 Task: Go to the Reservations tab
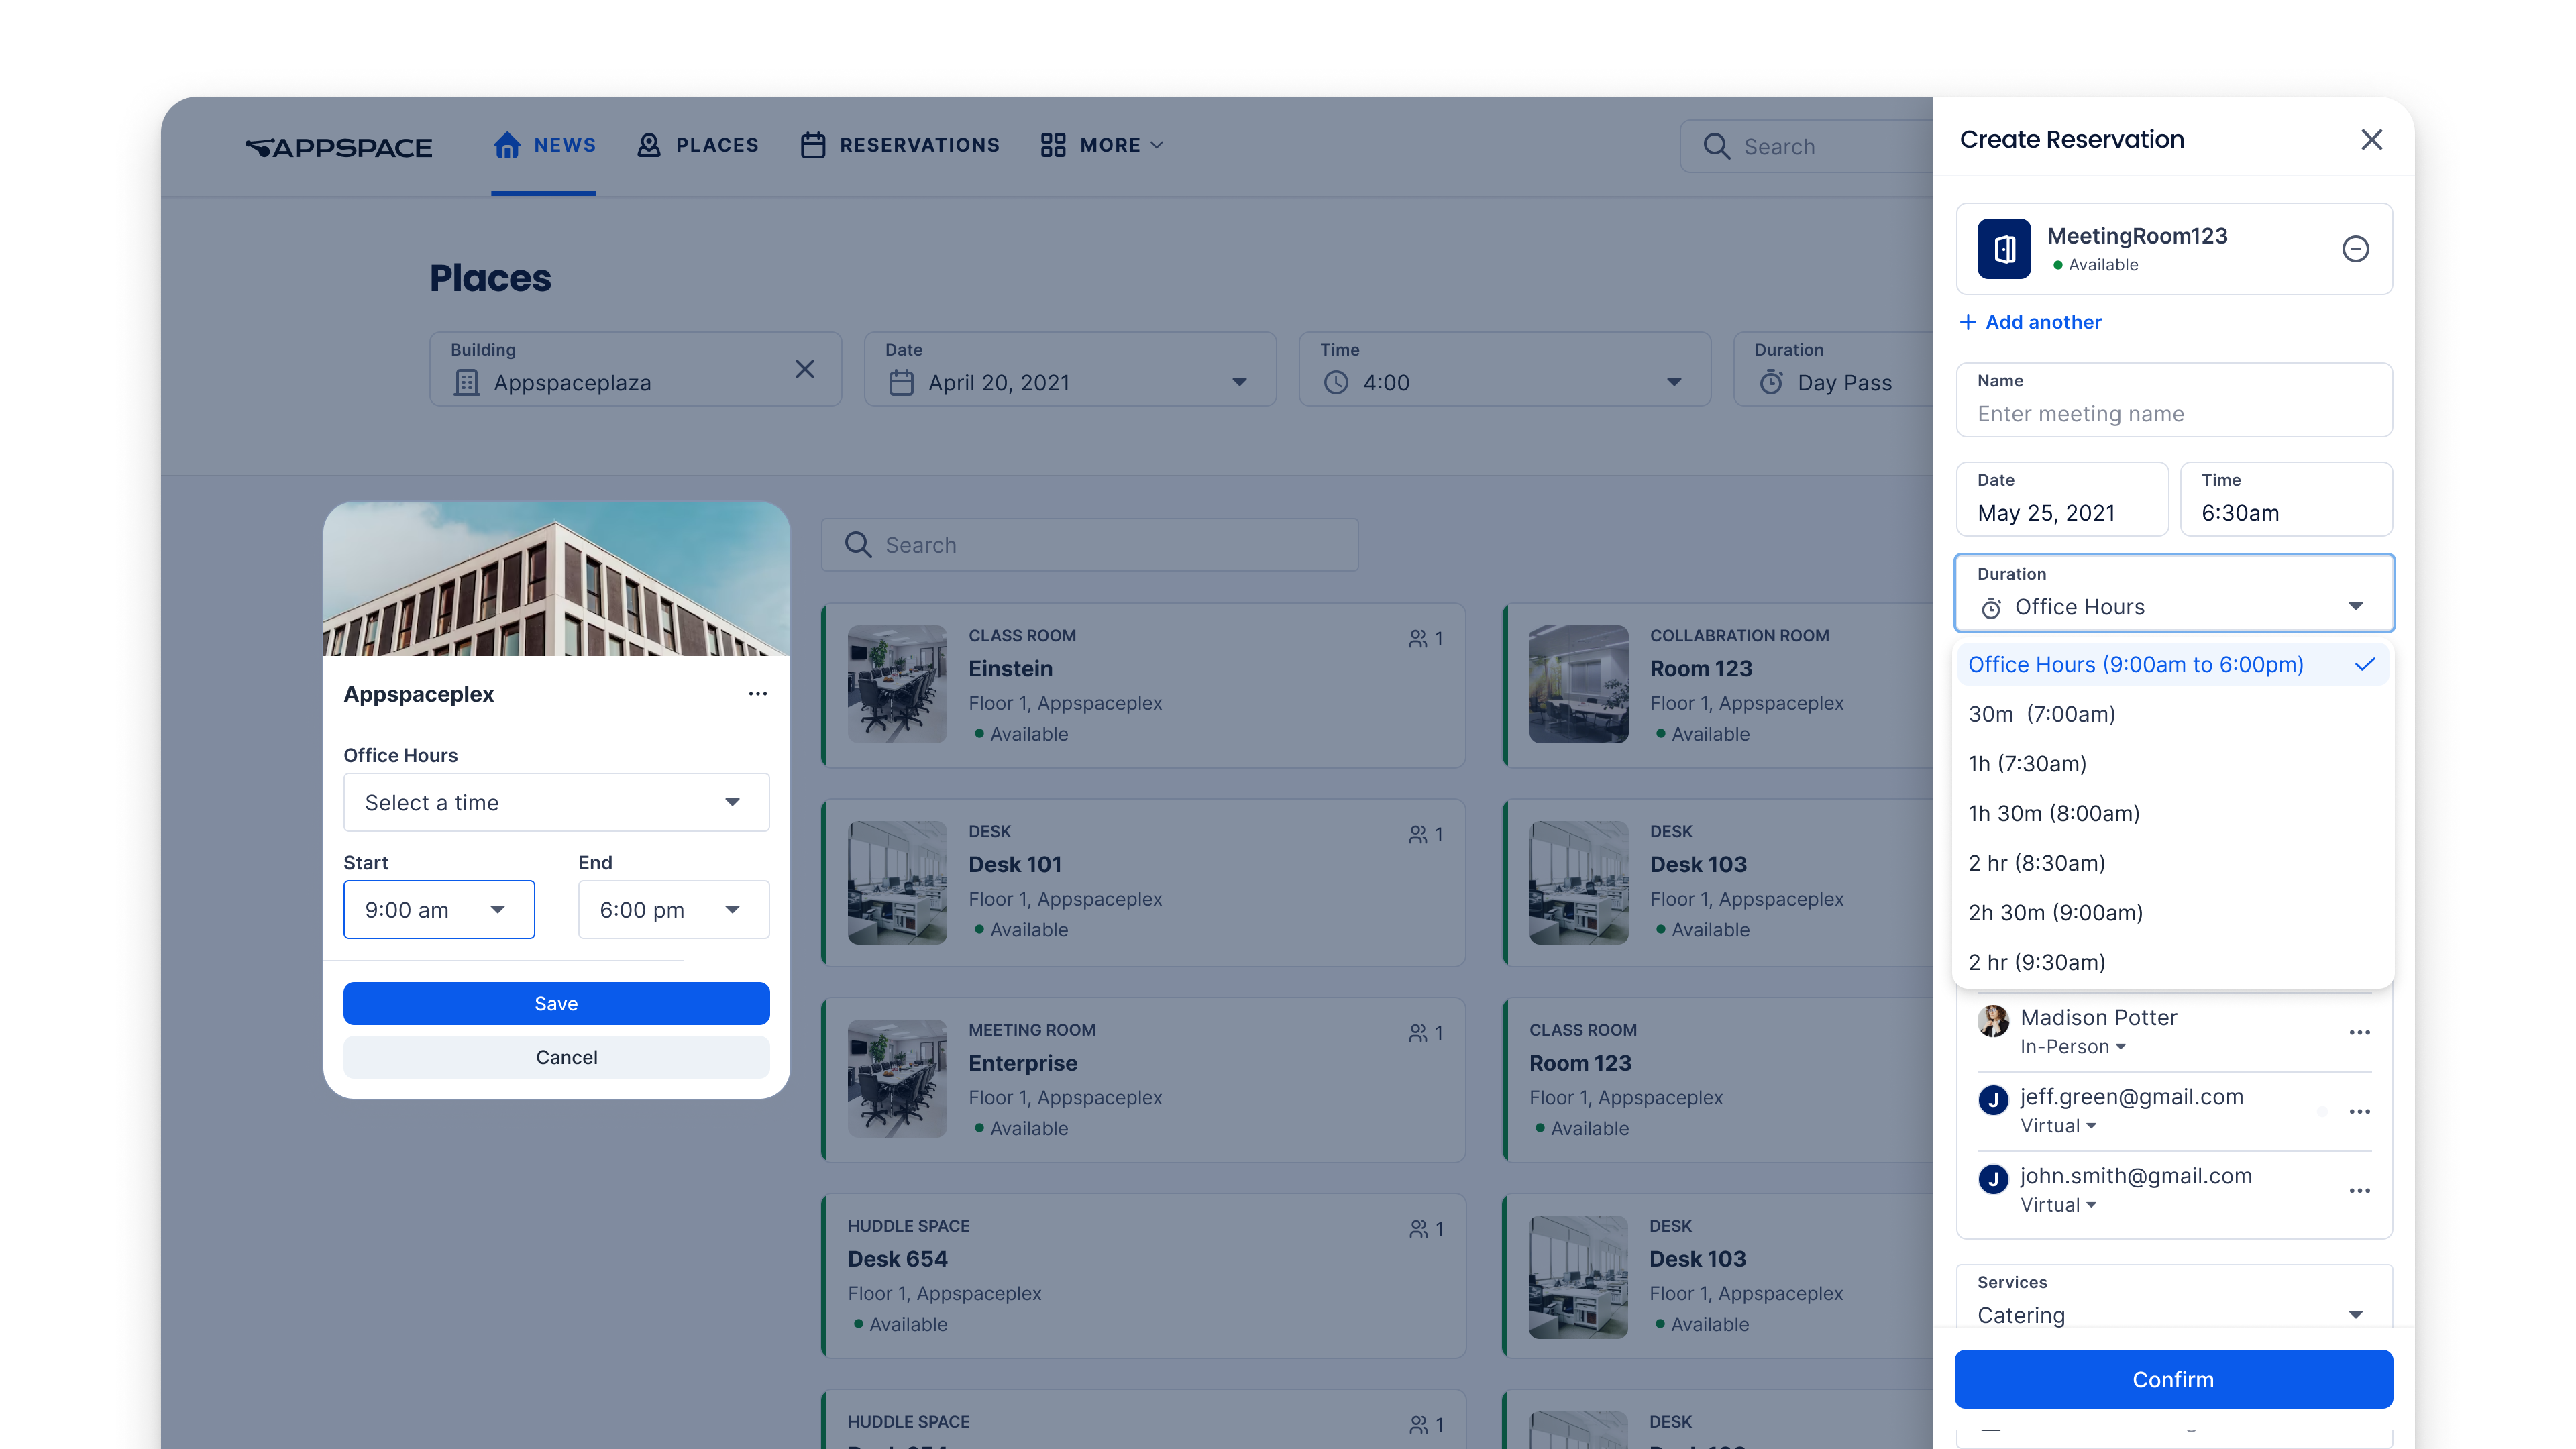(x=899, y=145)
